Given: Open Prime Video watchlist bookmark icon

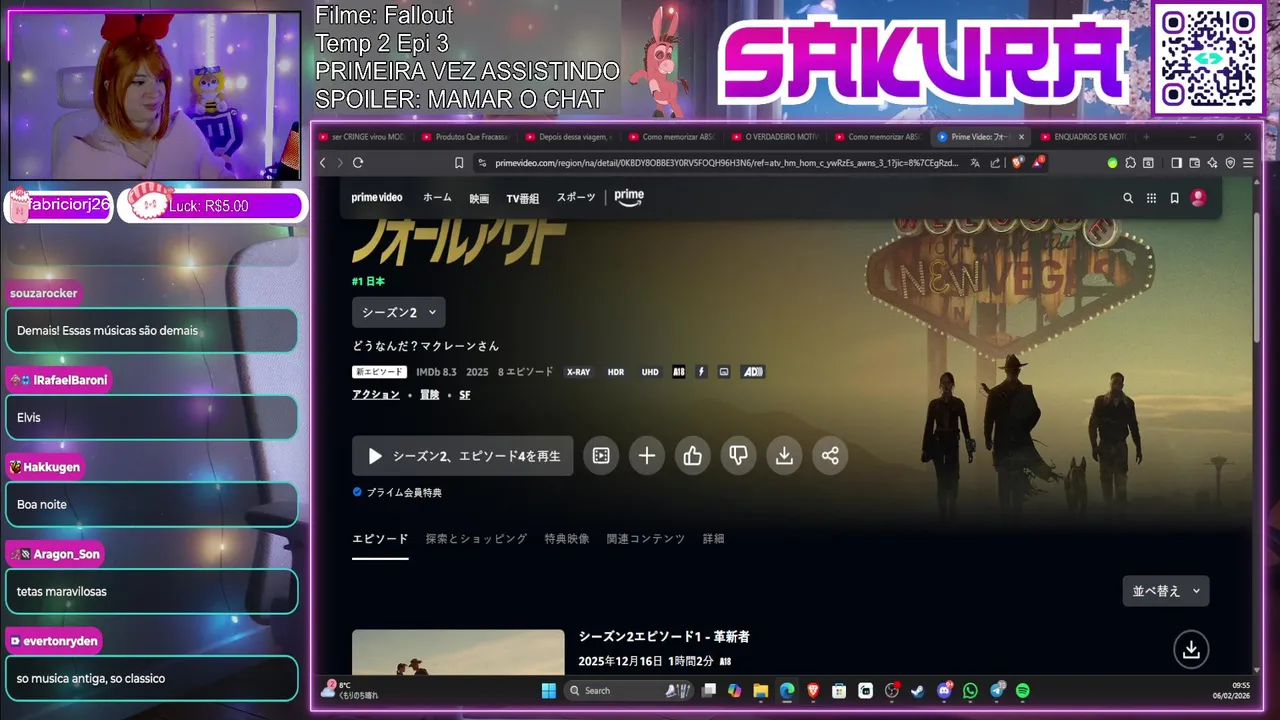Looking at the screenshot, I should point(1175,198).
